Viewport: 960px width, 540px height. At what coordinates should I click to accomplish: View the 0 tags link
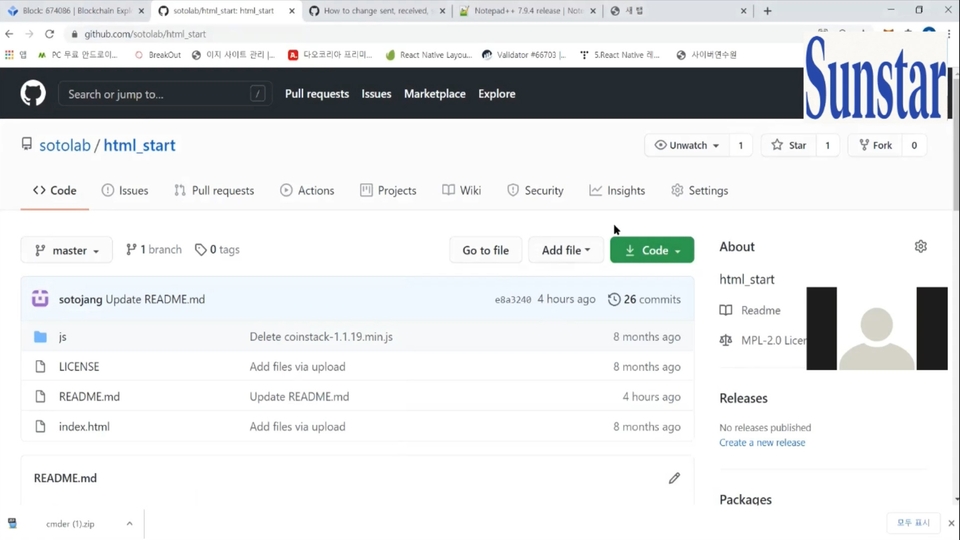[x=217, y=250]
